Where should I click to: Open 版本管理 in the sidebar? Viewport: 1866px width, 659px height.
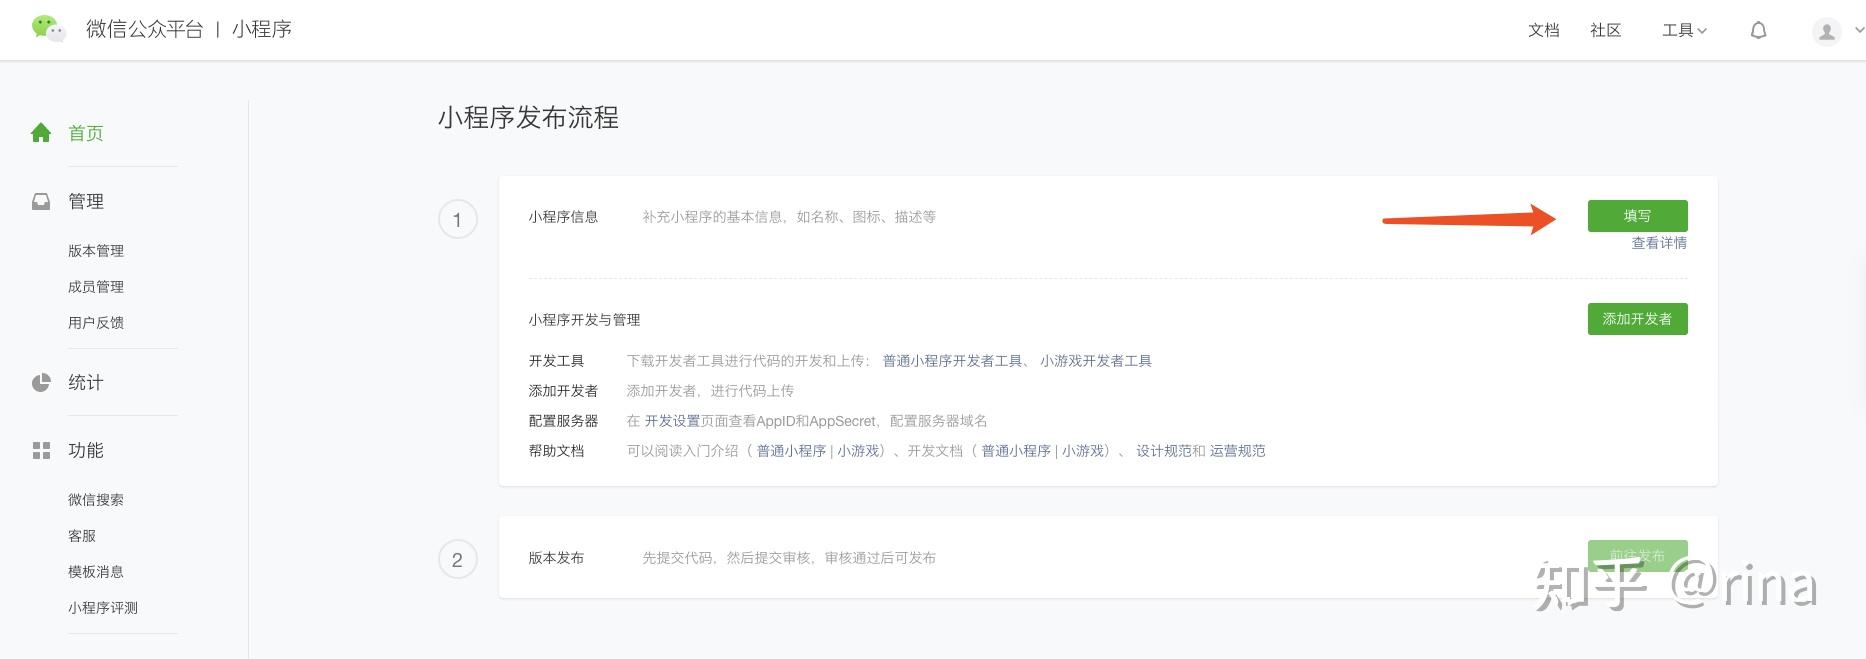[96, 251]
